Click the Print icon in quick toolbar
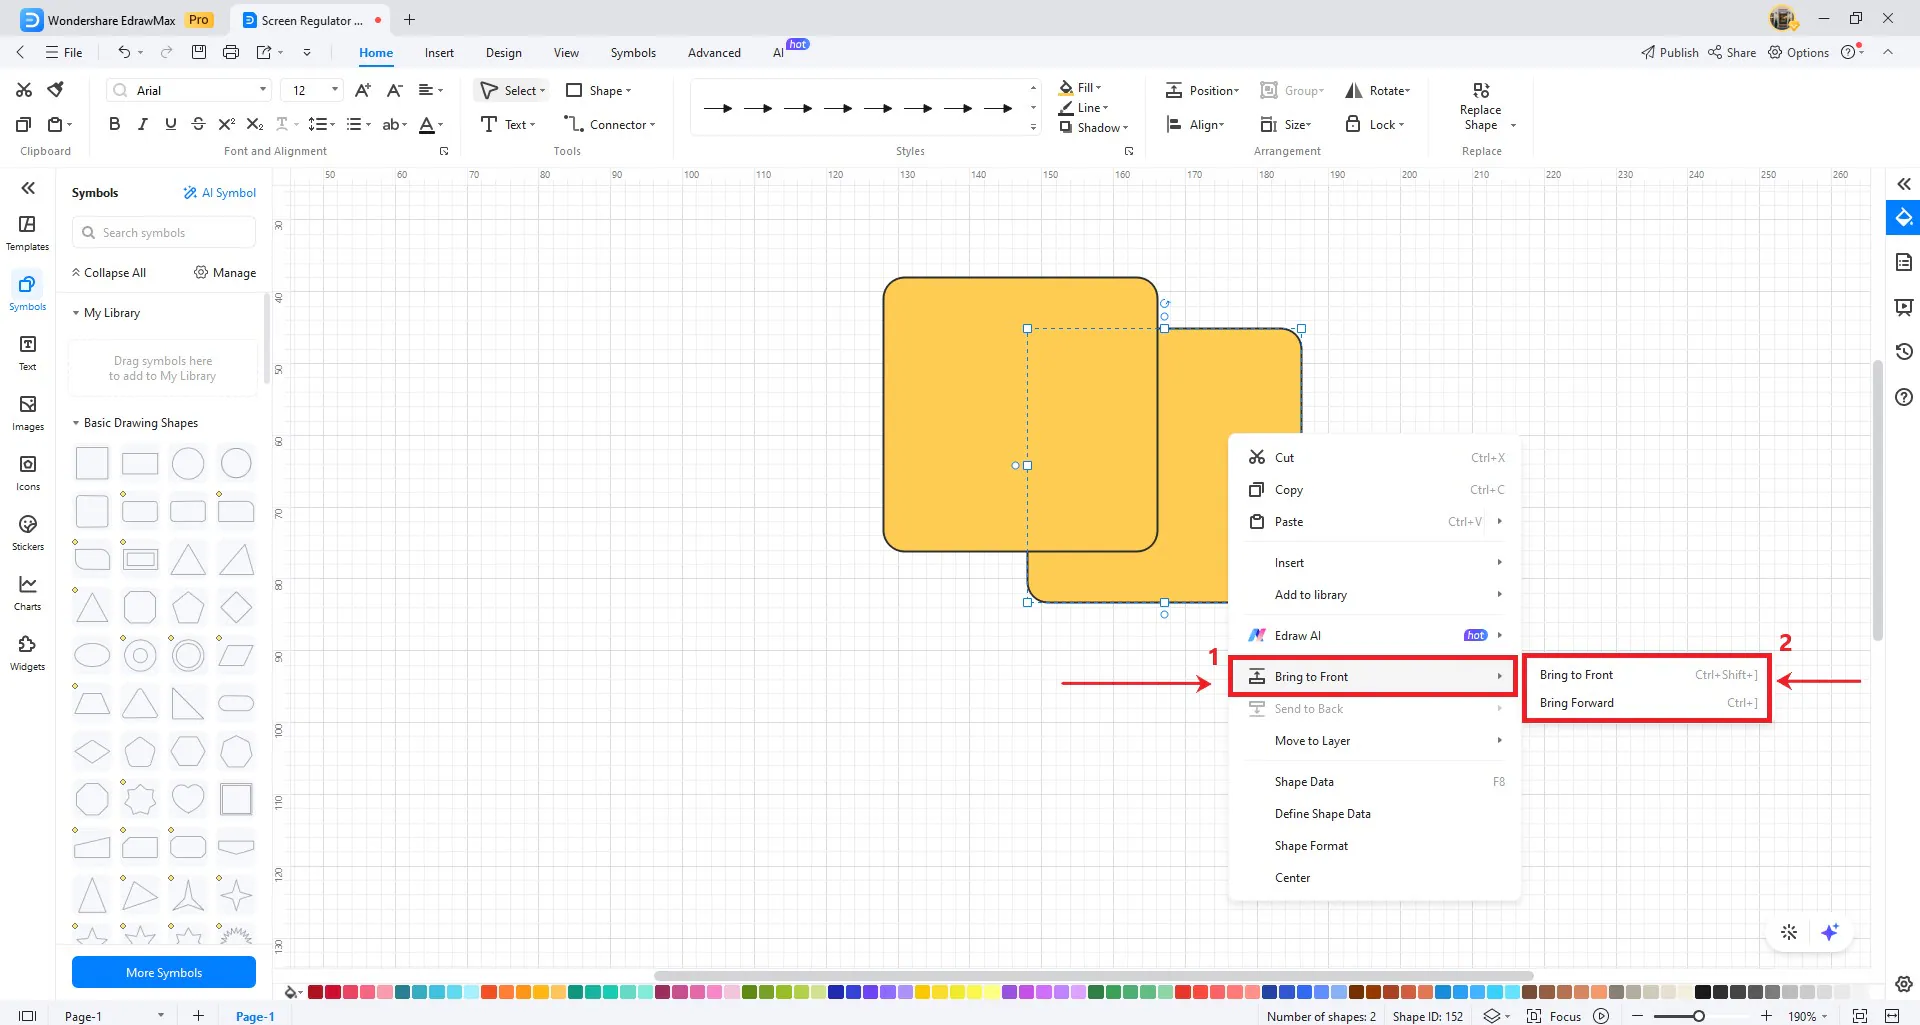The width and height of the screenshot is (1920, 1025). pos(231,52)
